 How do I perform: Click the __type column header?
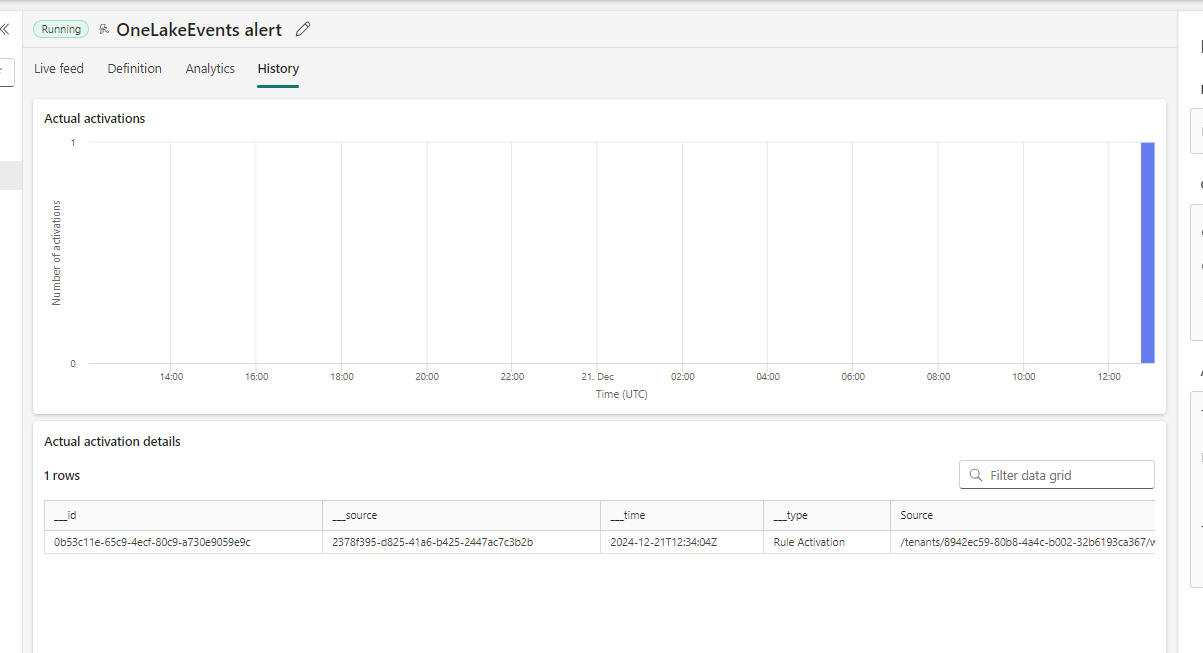826,515
